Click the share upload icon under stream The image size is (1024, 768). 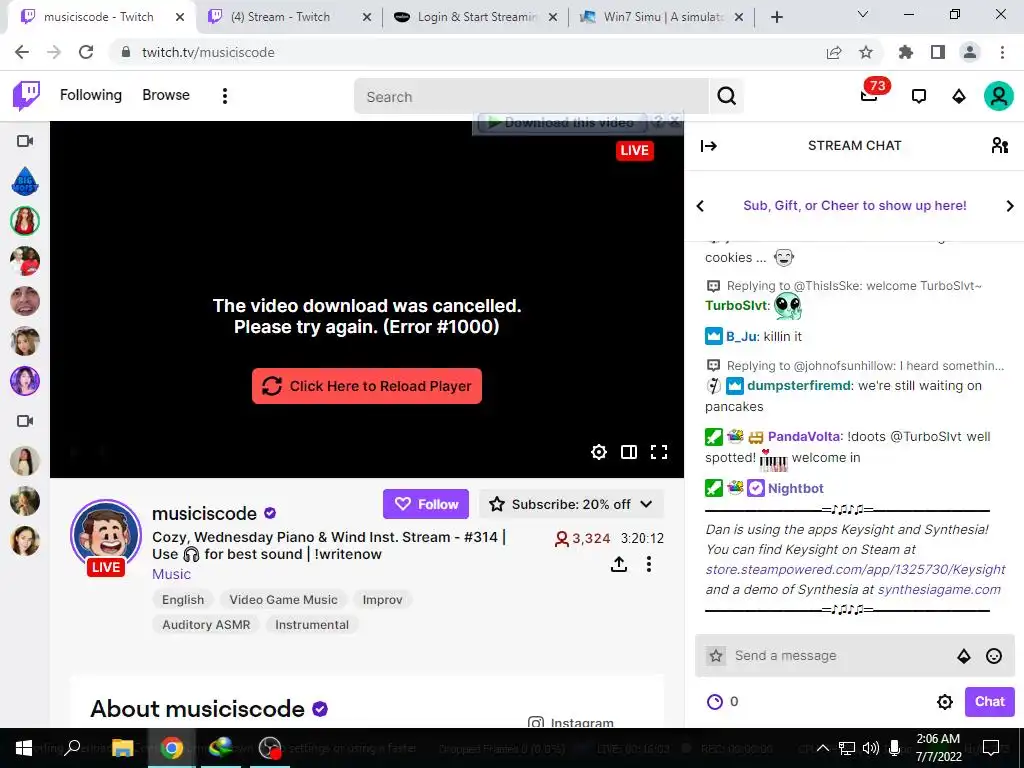618,564
